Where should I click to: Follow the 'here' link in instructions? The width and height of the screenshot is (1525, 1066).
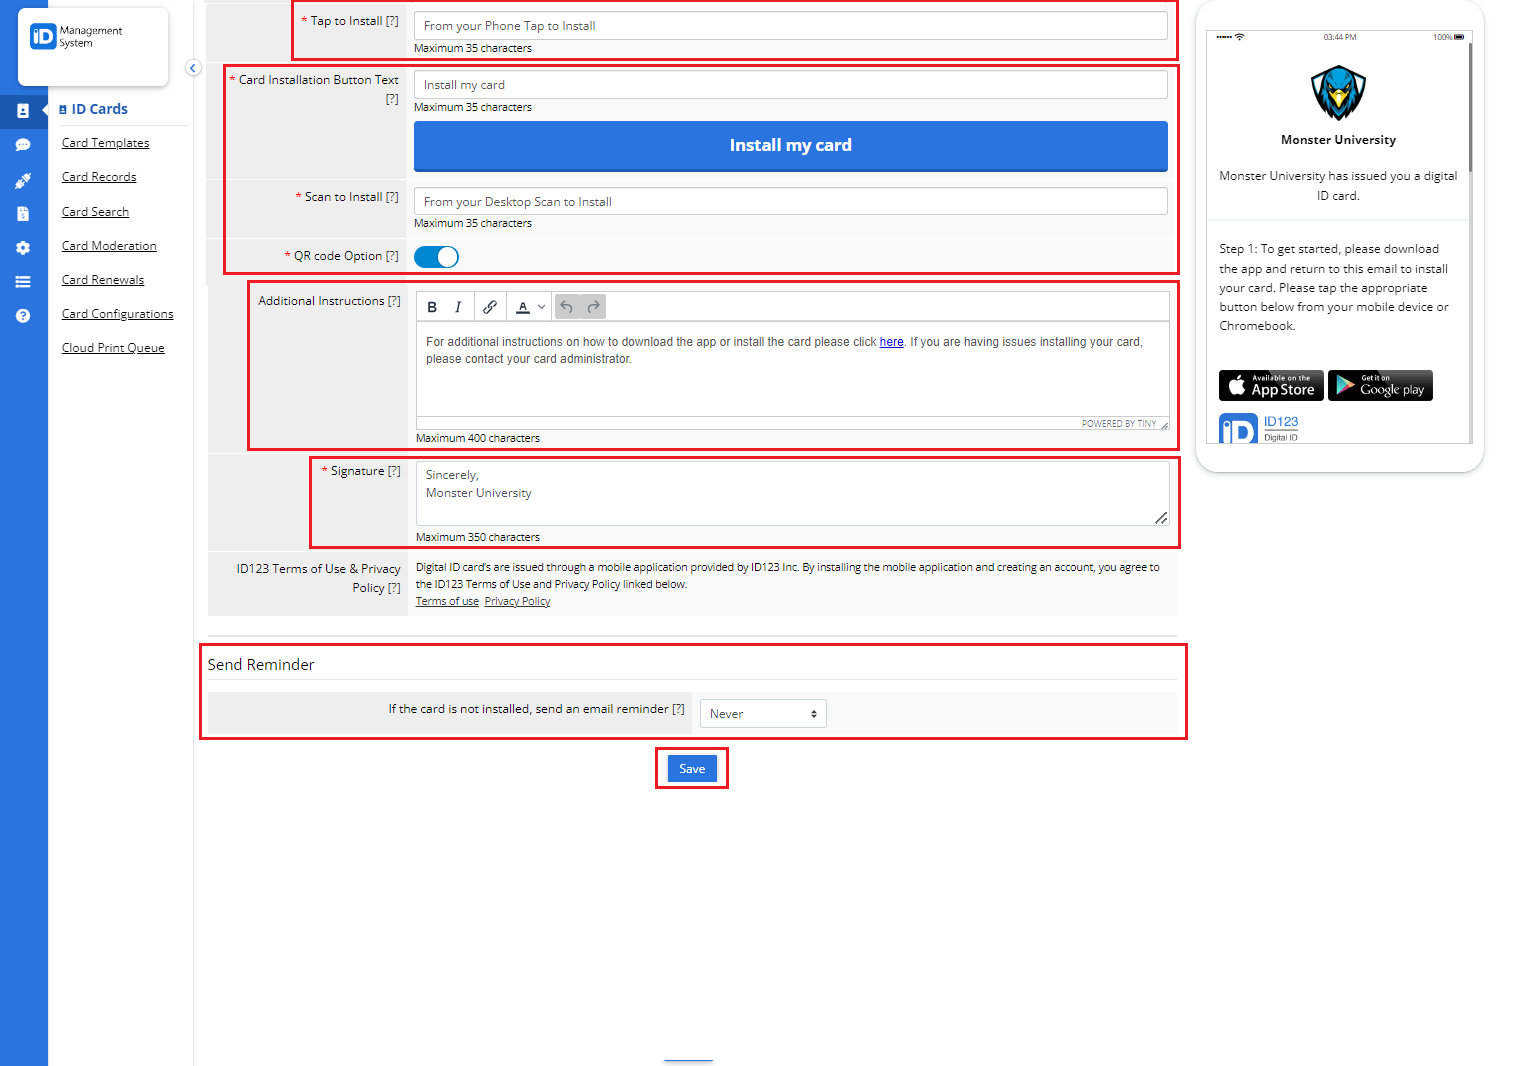(891, 342)
